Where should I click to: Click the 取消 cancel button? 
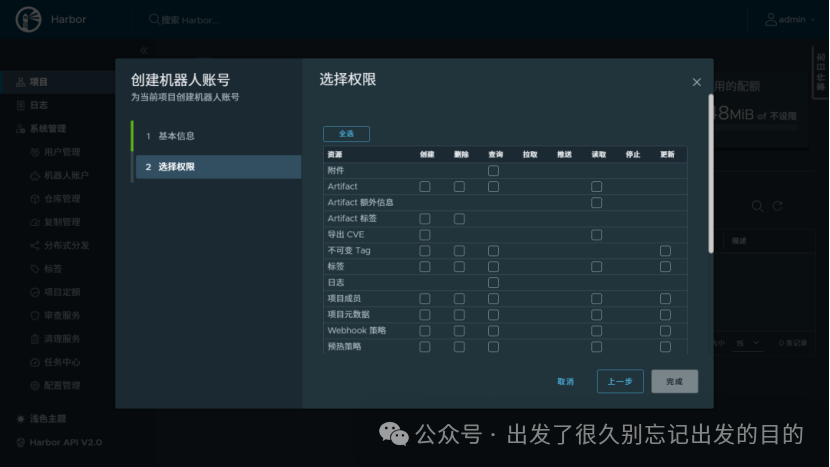[x=565, y=381]
